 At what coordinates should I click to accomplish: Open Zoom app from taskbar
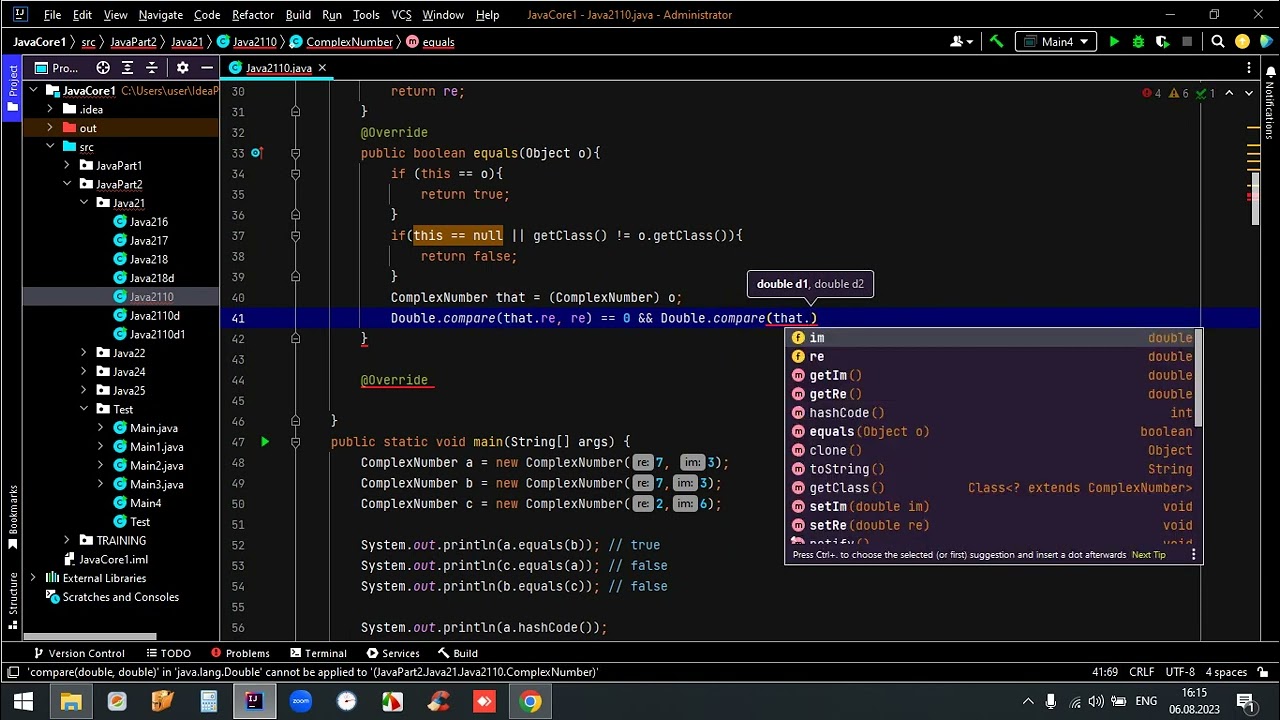[300, 701]
